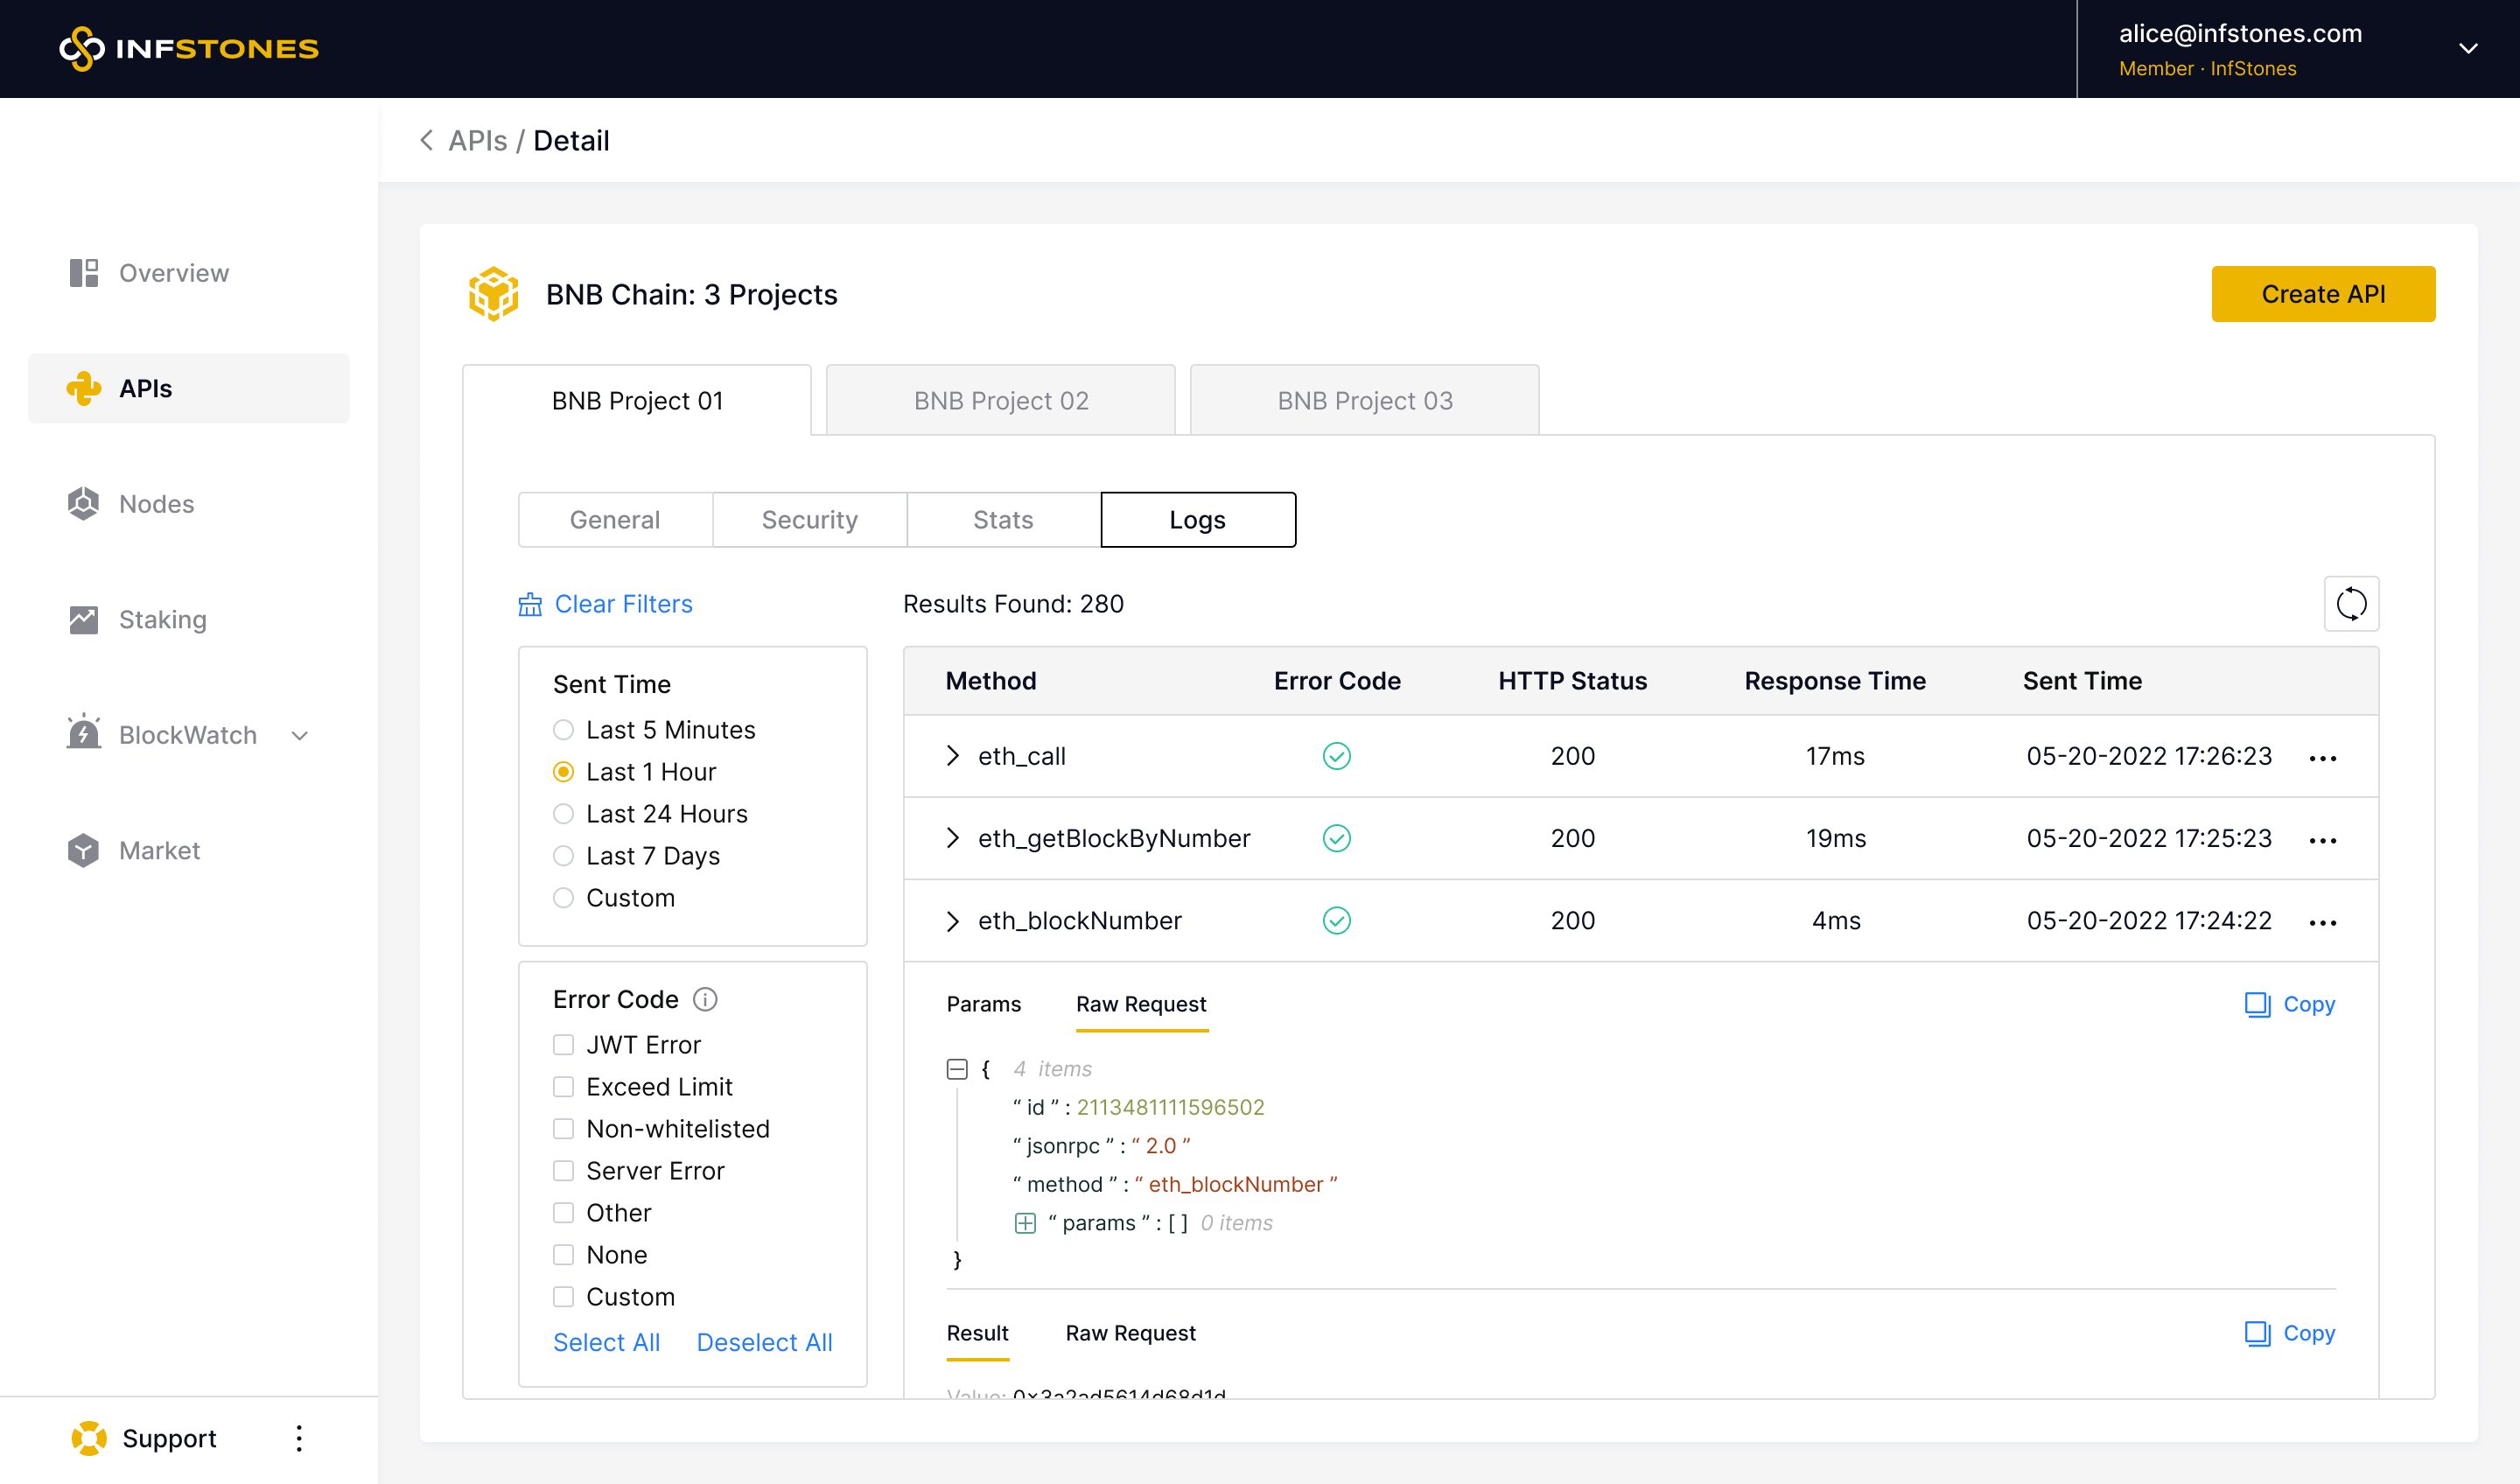Click the refresh logs icon
The width and height of the screenshot is (2520, 1484).
[2350, 604]
